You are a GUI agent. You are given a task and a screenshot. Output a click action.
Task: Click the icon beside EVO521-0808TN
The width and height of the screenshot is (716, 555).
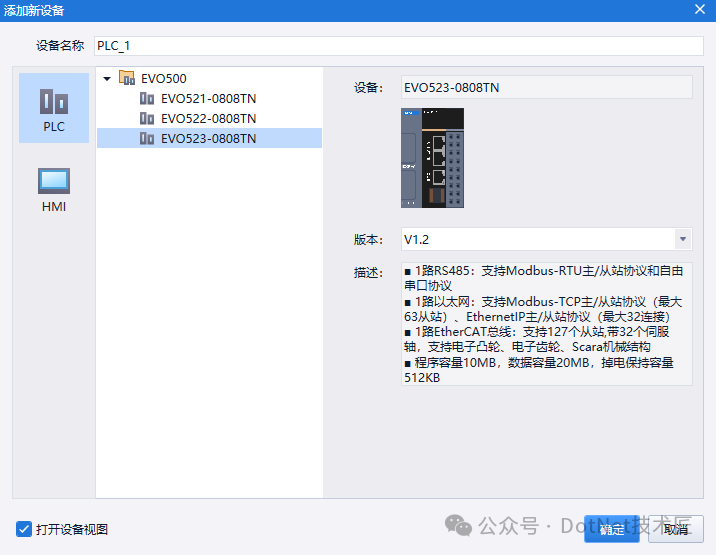147,99
